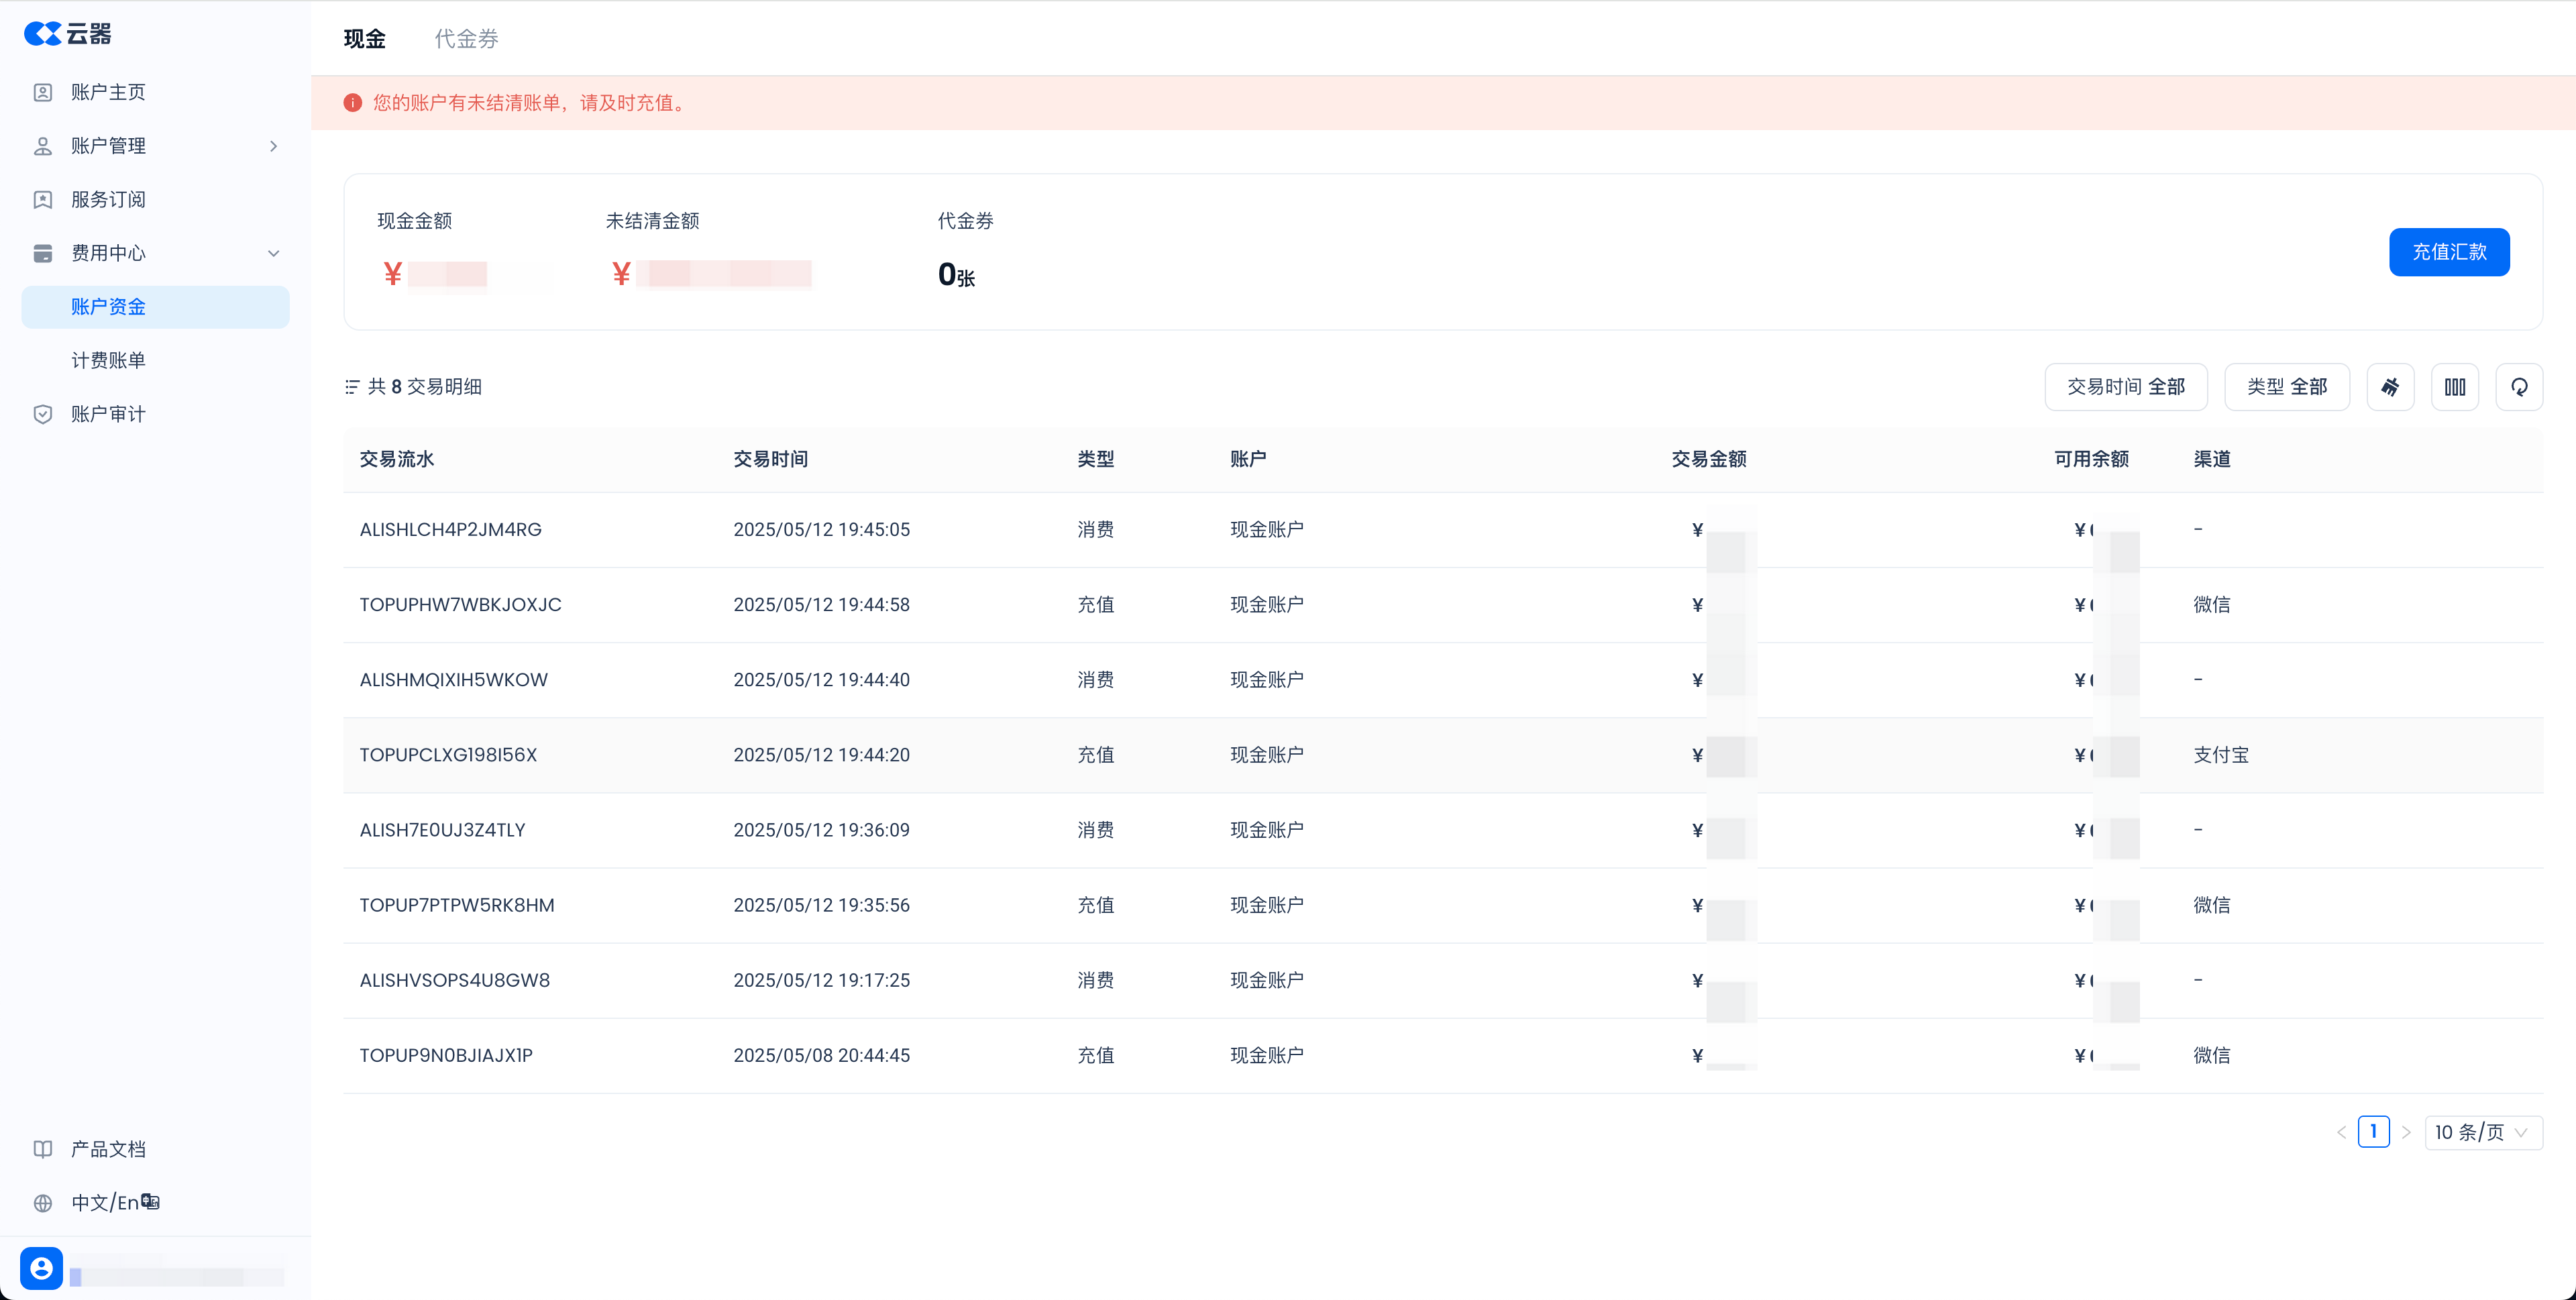Click the 账户审计 shield icon
2576x1300 pixels.
click(x=43, y=414)
